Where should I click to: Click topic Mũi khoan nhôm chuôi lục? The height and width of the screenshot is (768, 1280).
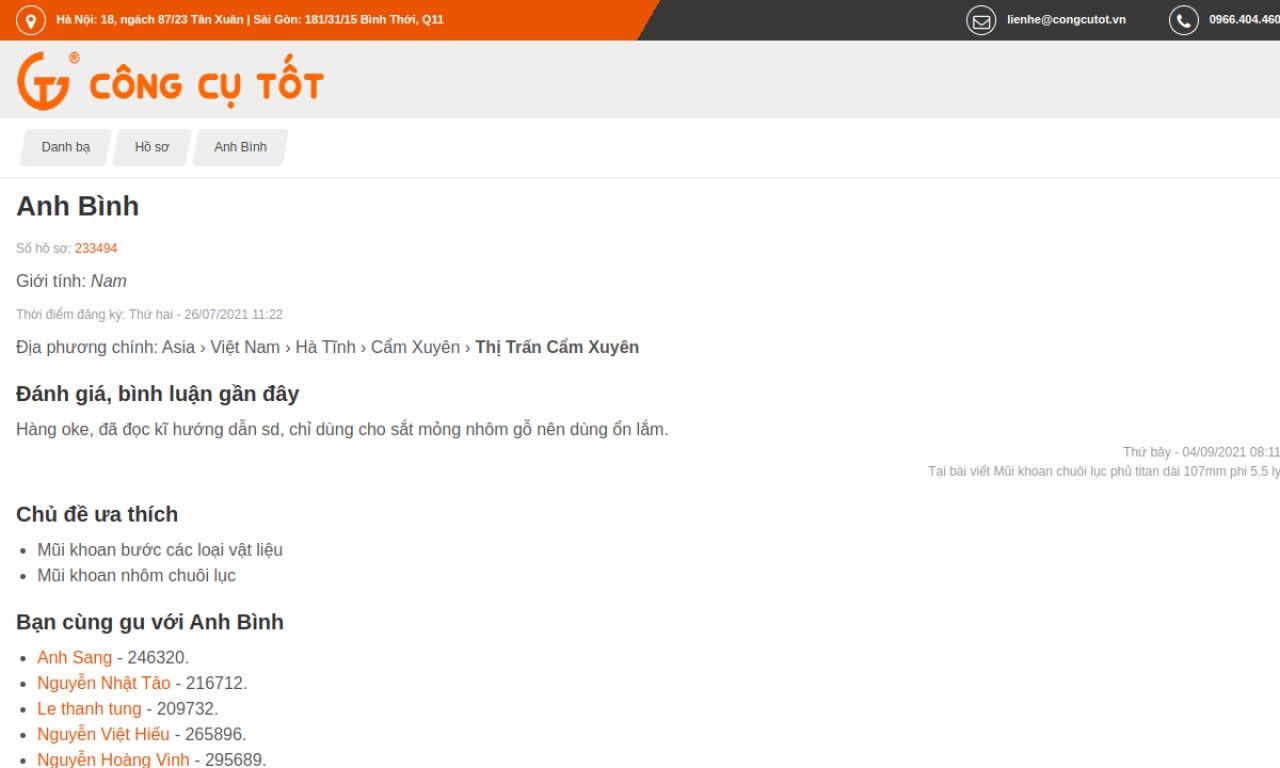tap(136, 576)
